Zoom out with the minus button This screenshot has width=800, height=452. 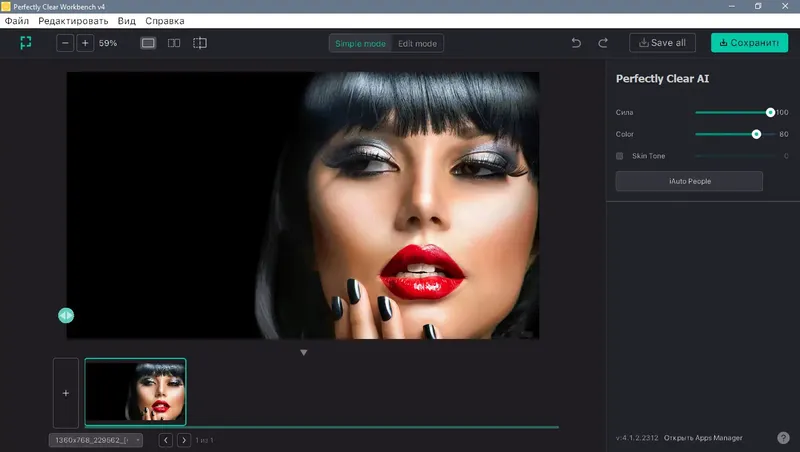pos(65,43)
